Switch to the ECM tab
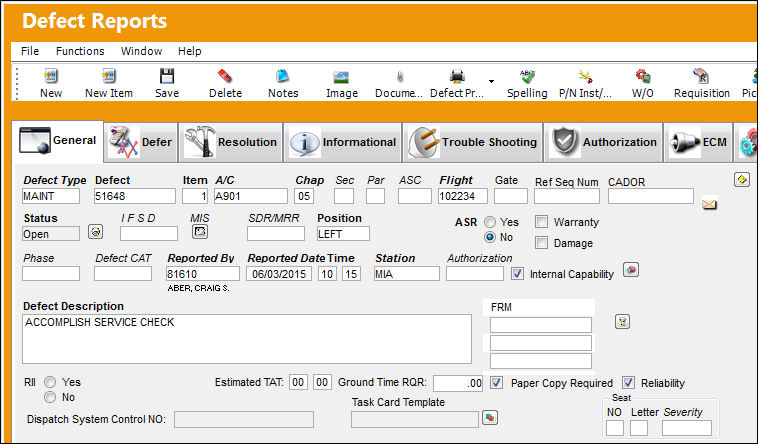Viewport: 758px width, 444px height. click(x=698, y=142)
